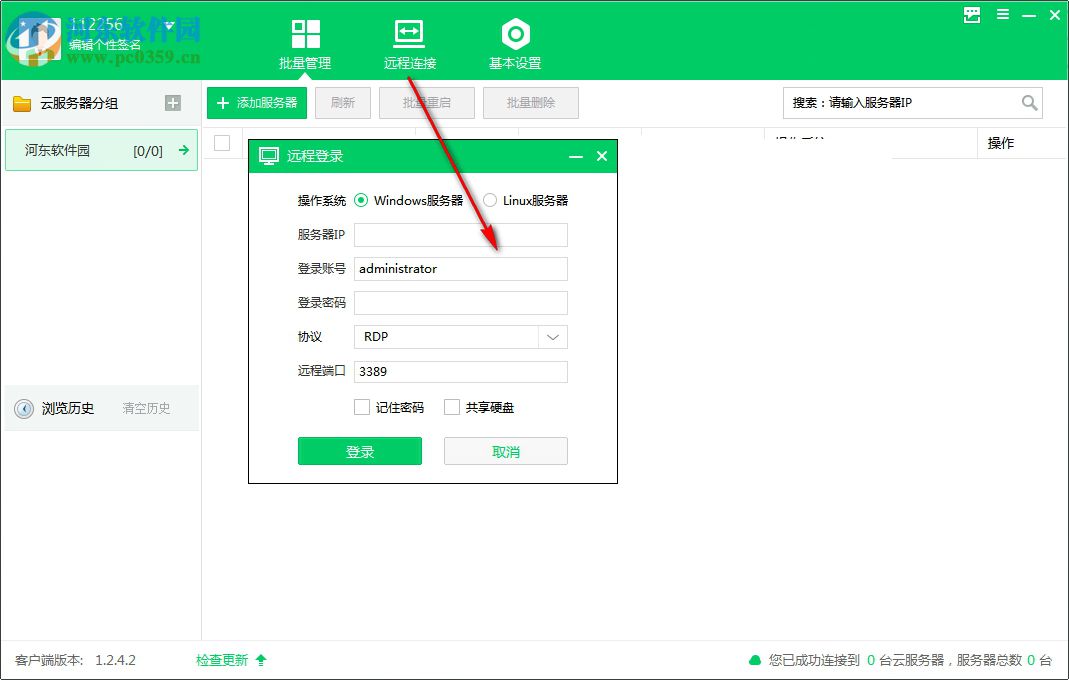Screen dimensions: 1069x680
Task: Click the search magnifier icon
Action: (1030, 102)
